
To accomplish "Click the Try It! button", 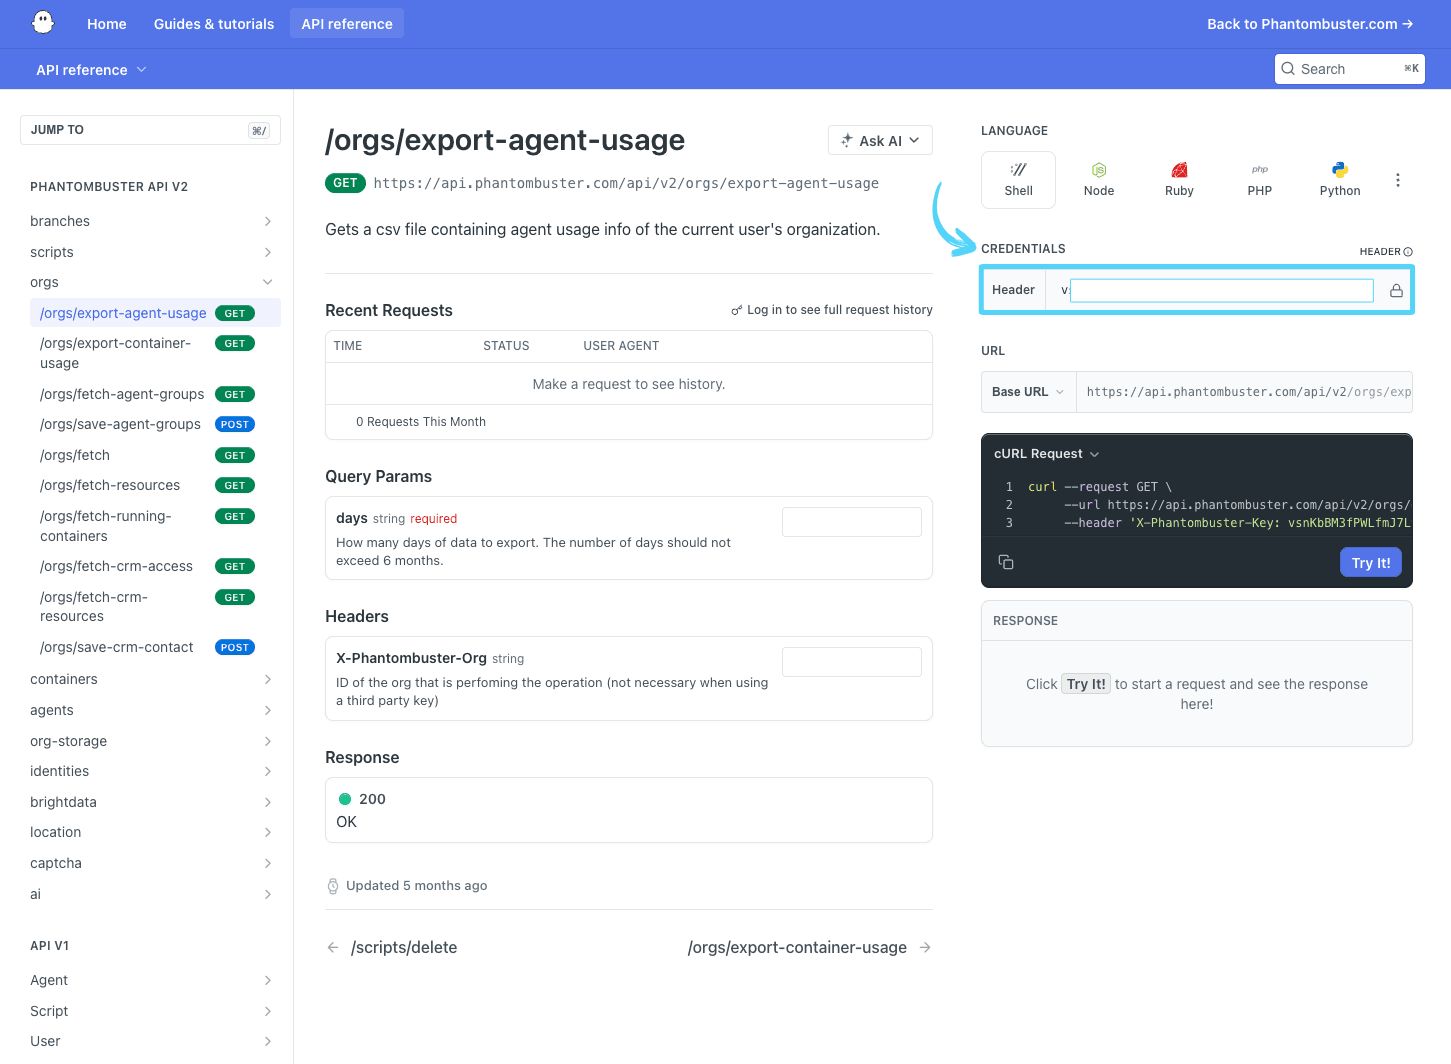I will [1371, 562].
